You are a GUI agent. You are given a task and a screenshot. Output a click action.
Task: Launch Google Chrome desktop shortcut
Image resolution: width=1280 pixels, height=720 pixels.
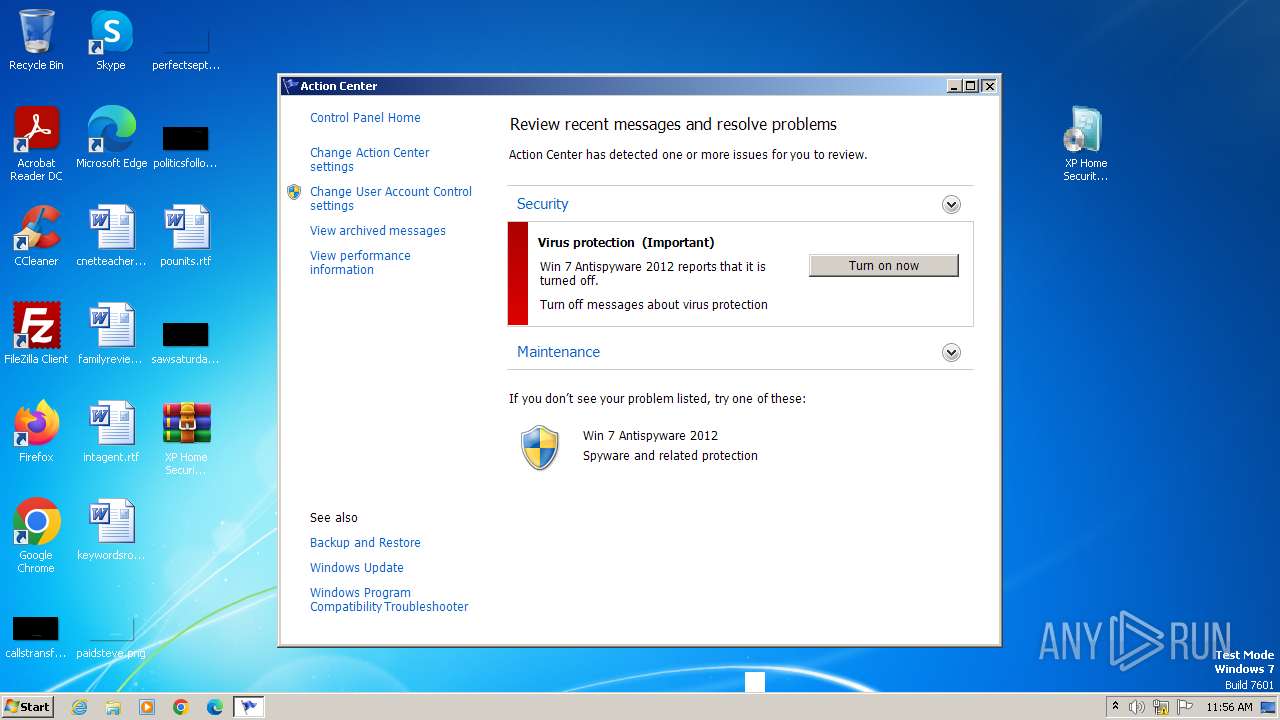click(x=36, y=536)
